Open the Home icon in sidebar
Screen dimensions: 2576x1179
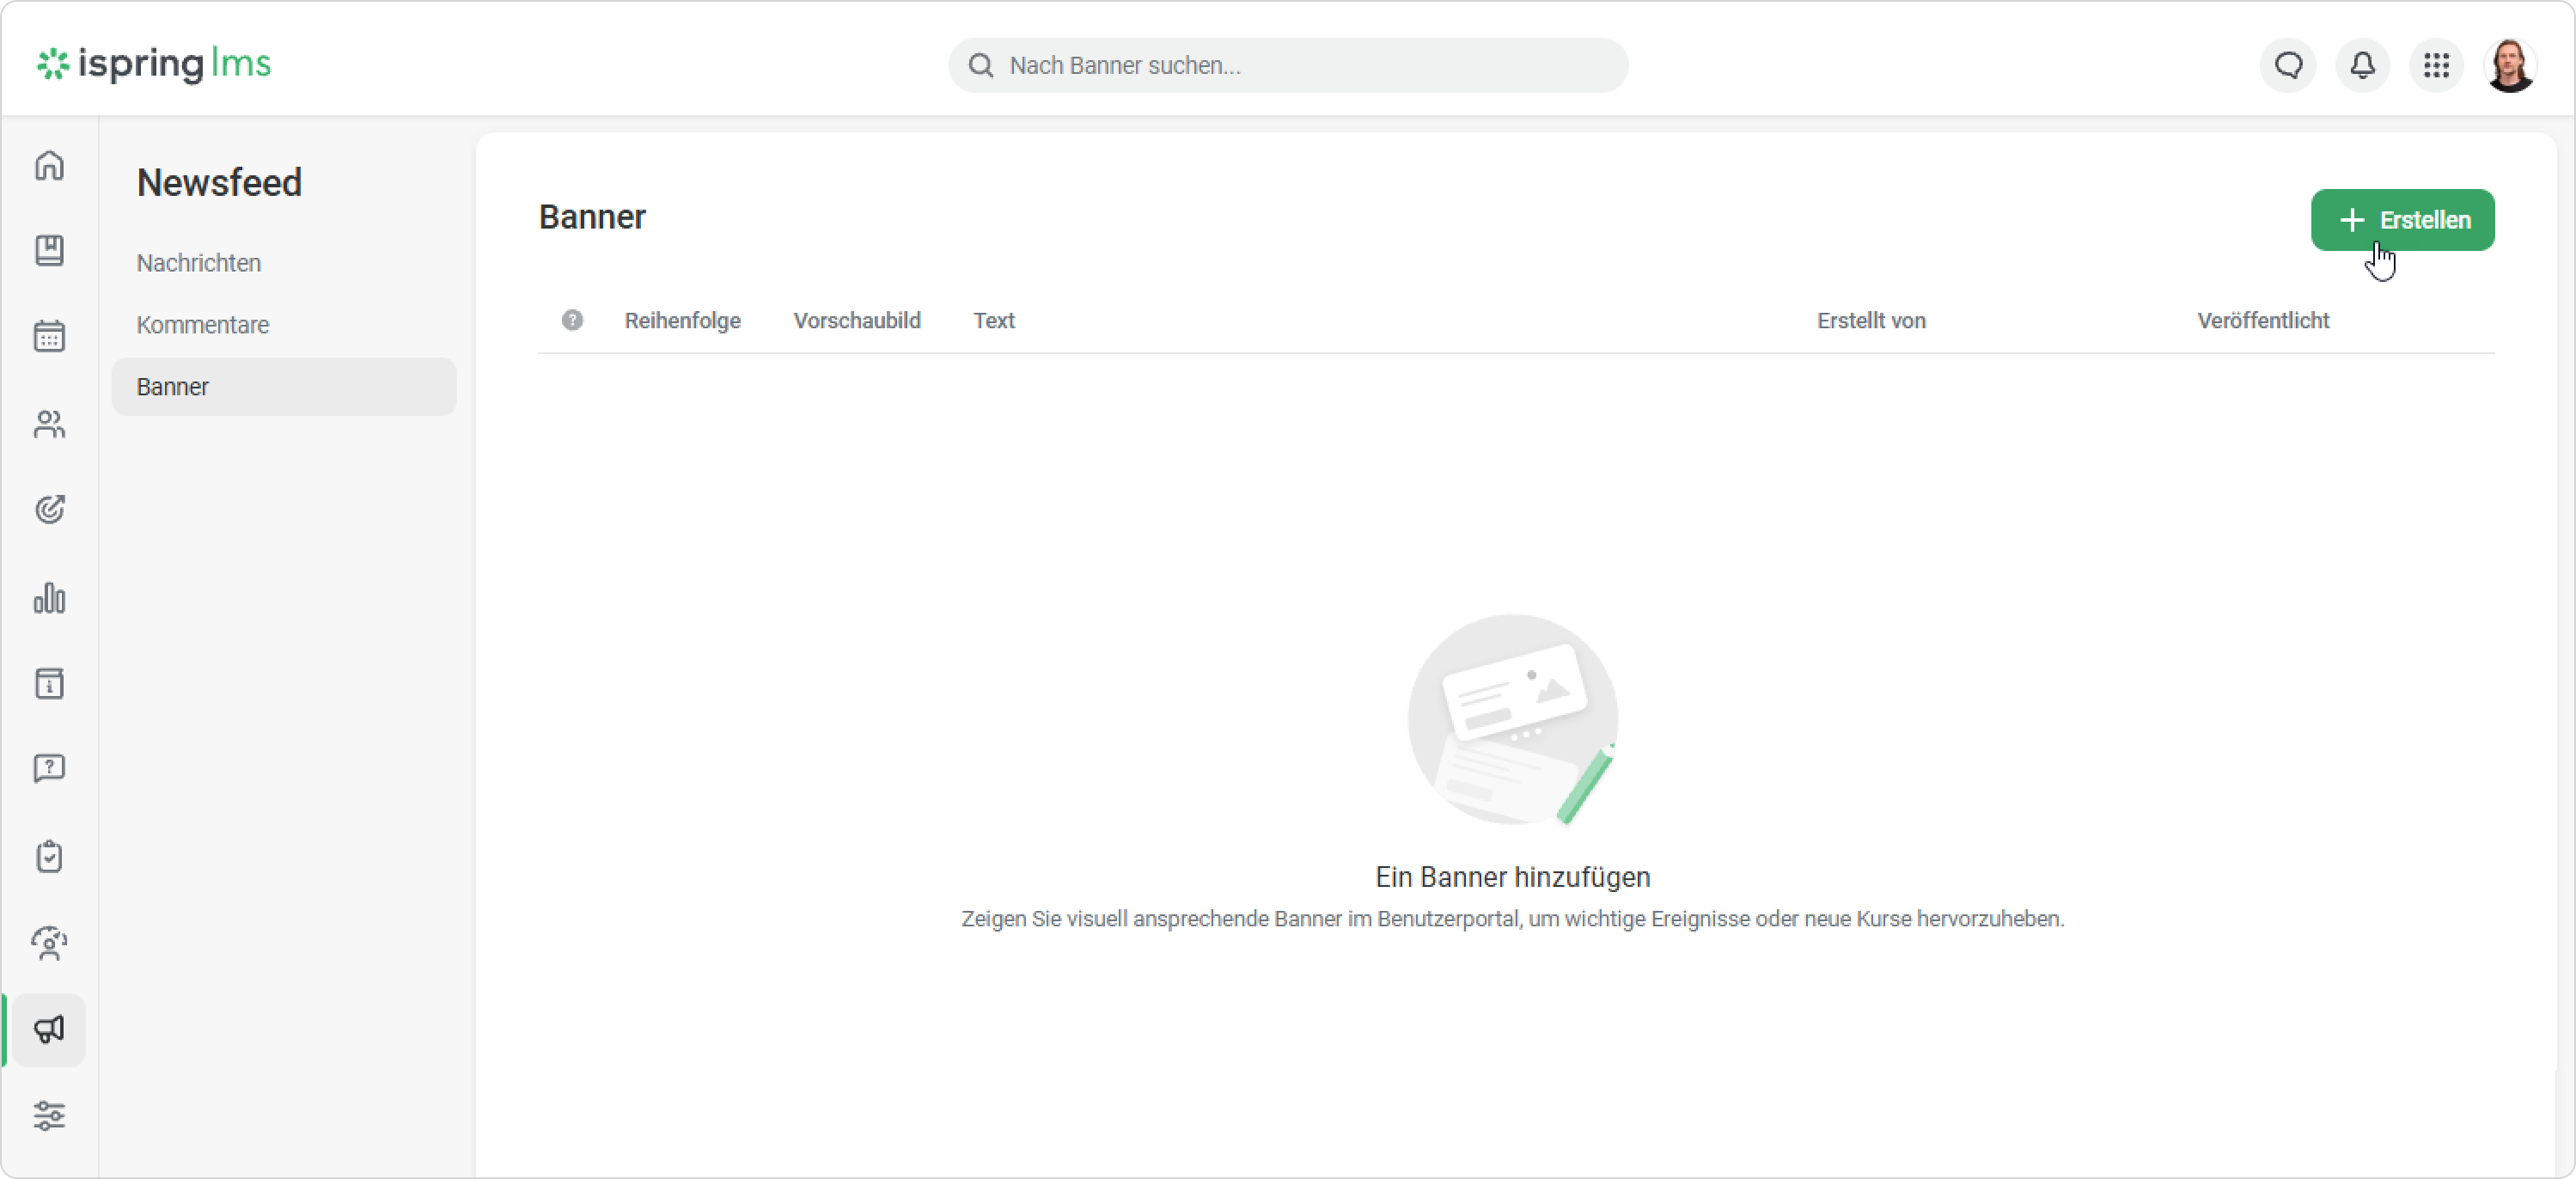[49, 165]
